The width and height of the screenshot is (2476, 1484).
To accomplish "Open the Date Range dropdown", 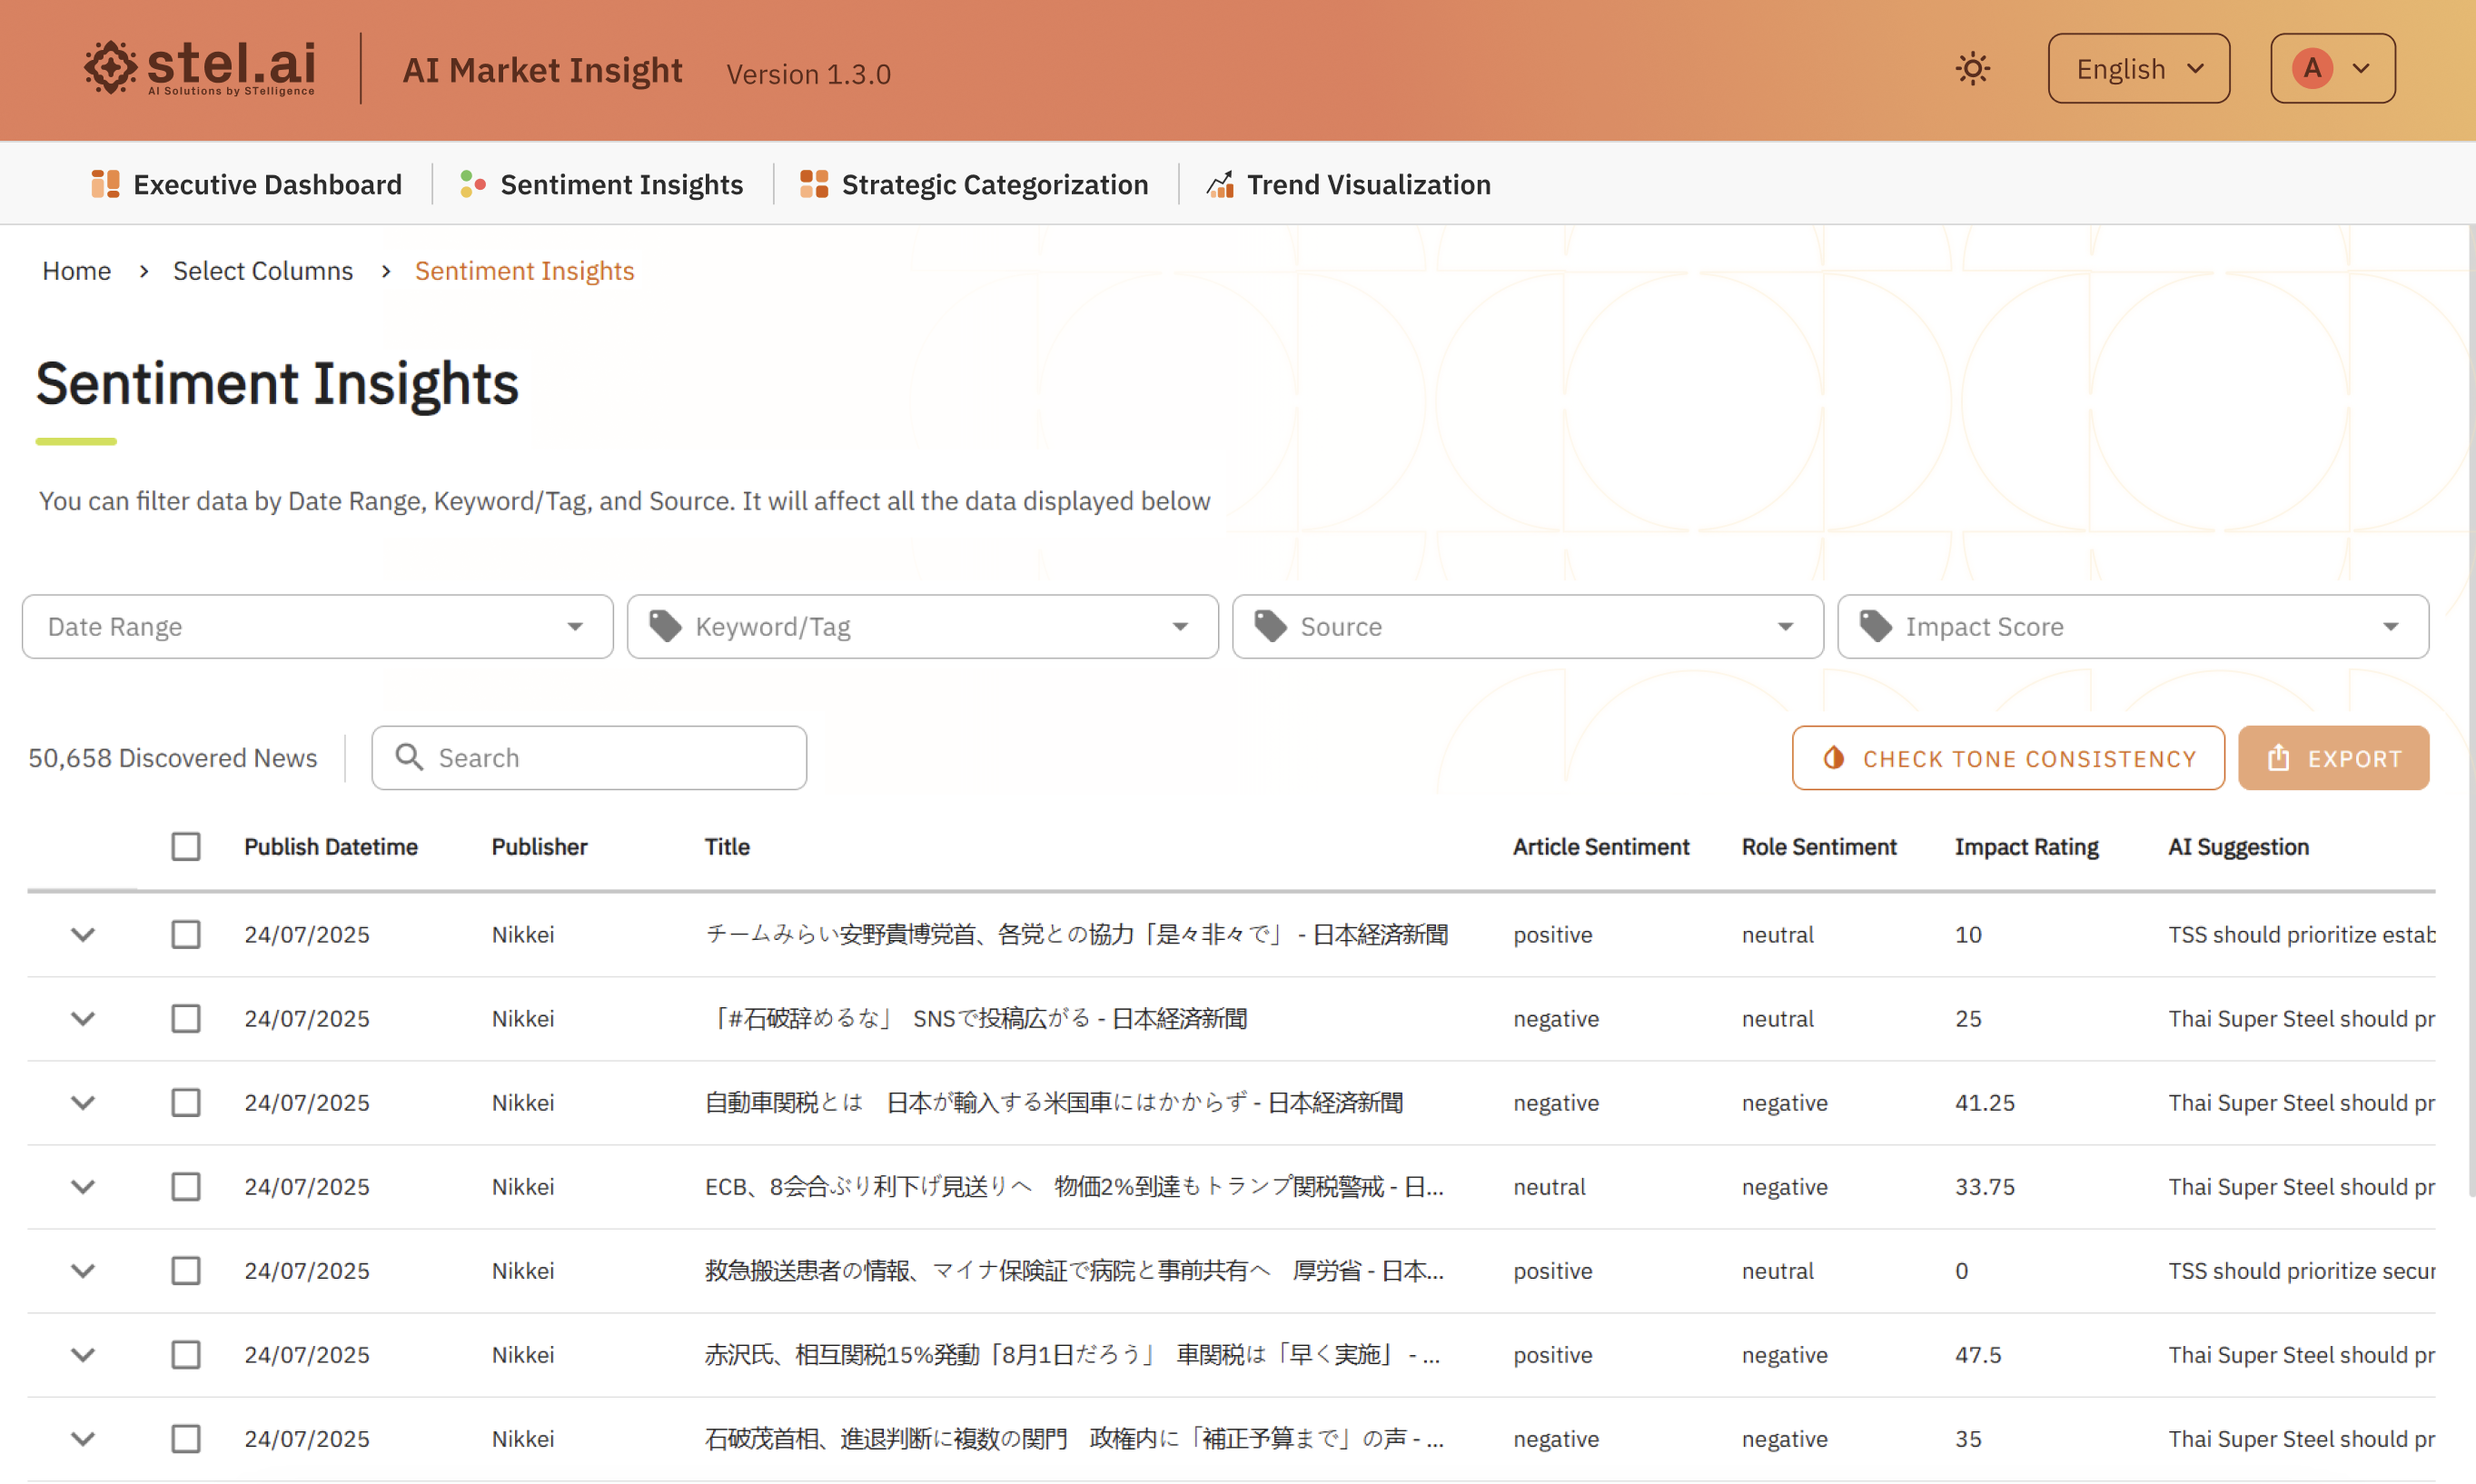I will (317, 626).
